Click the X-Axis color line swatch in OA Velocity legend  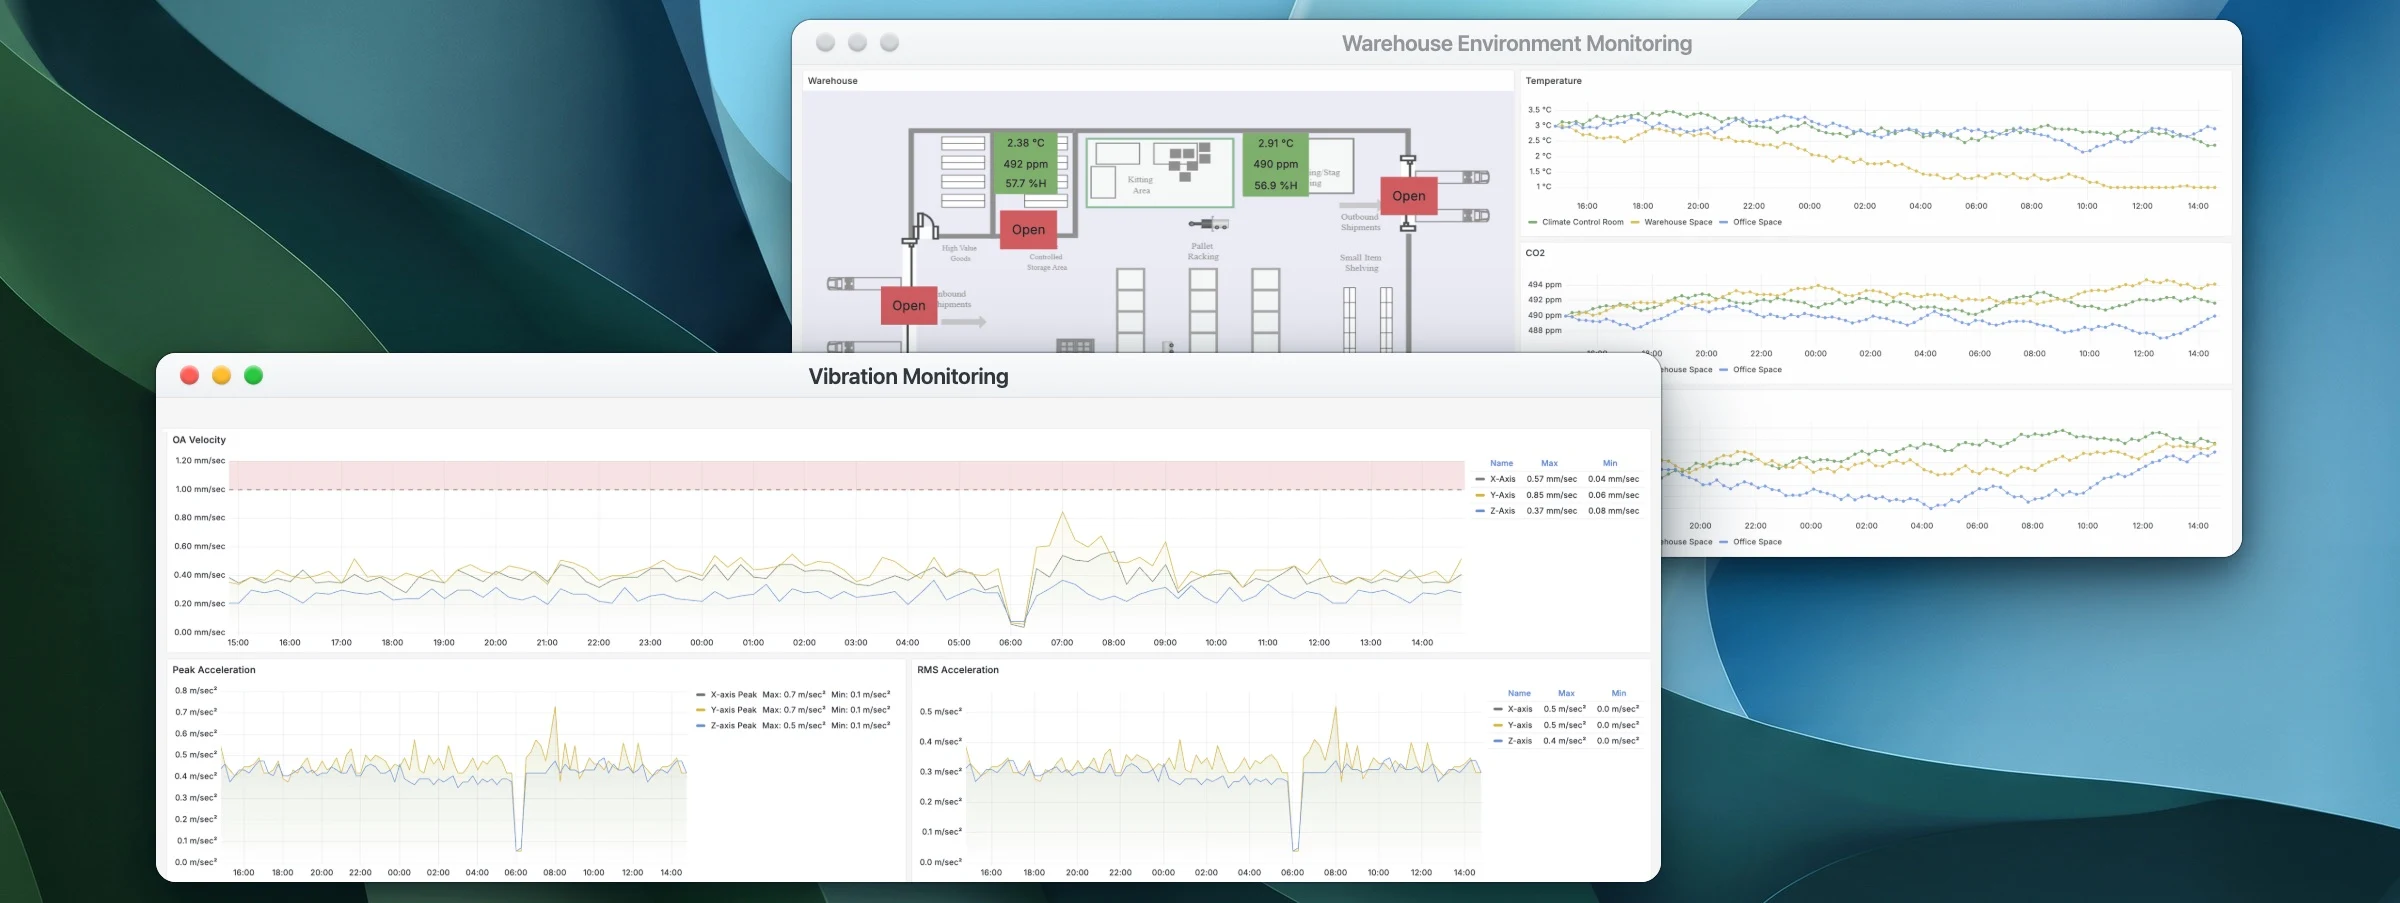(1480, 479)
